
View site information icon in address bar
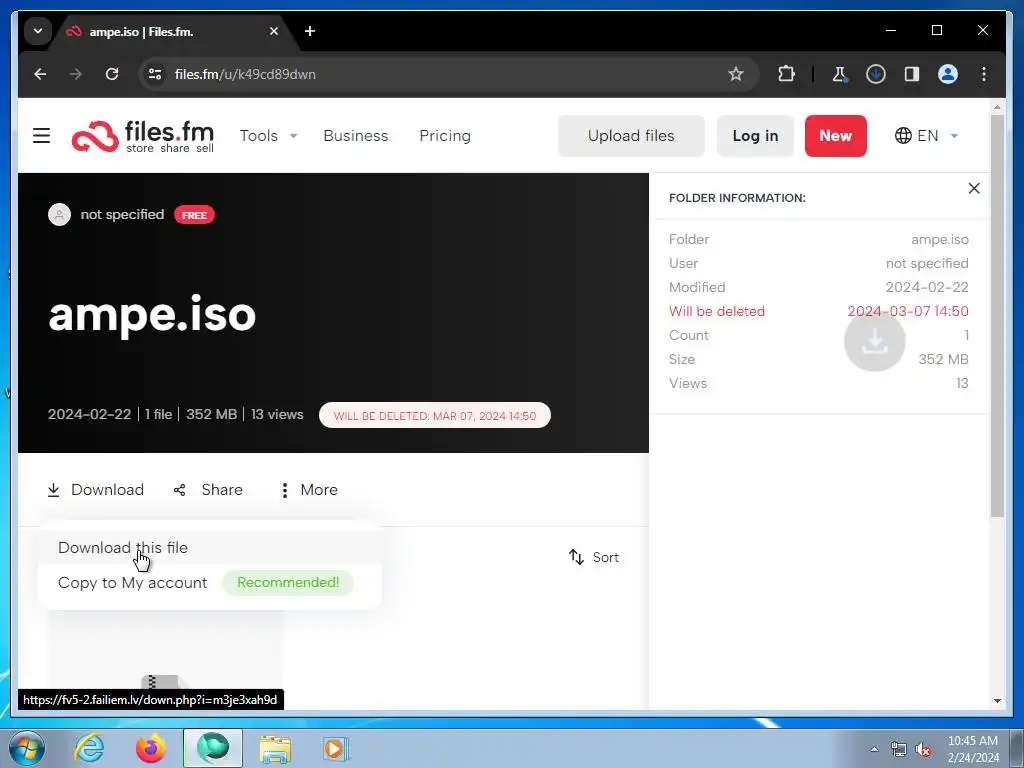(x=155, y=74)
